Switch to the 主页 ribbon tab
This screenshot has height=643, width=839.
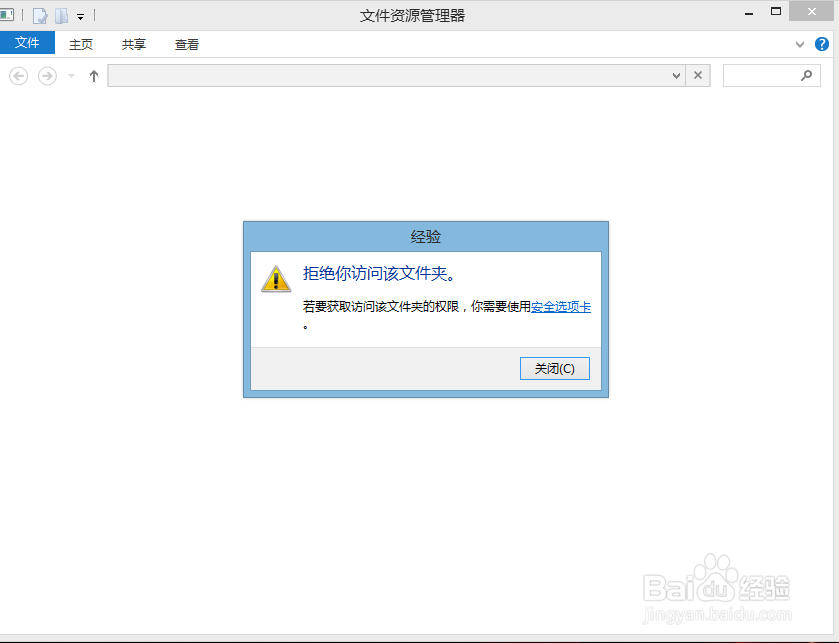tap(80, 44)
